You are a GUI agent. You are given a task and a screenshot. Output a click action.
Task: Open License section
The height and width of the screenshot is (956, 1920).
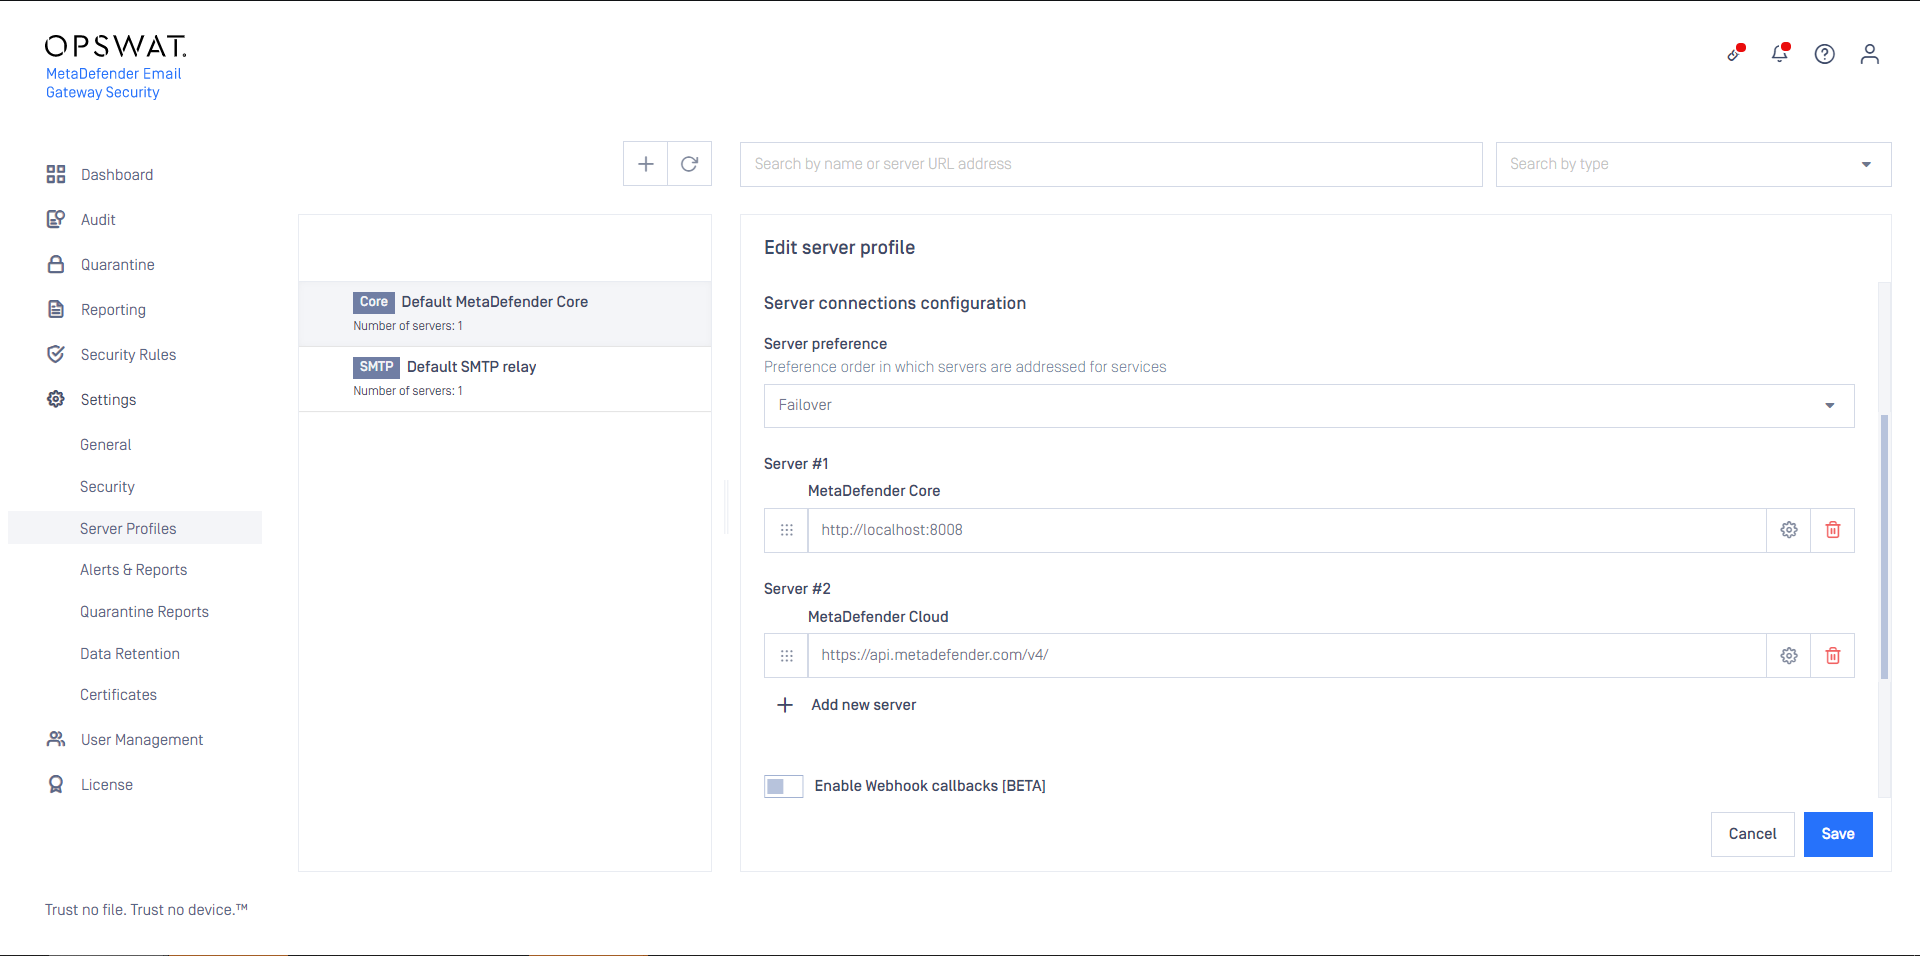pos(107,784)
